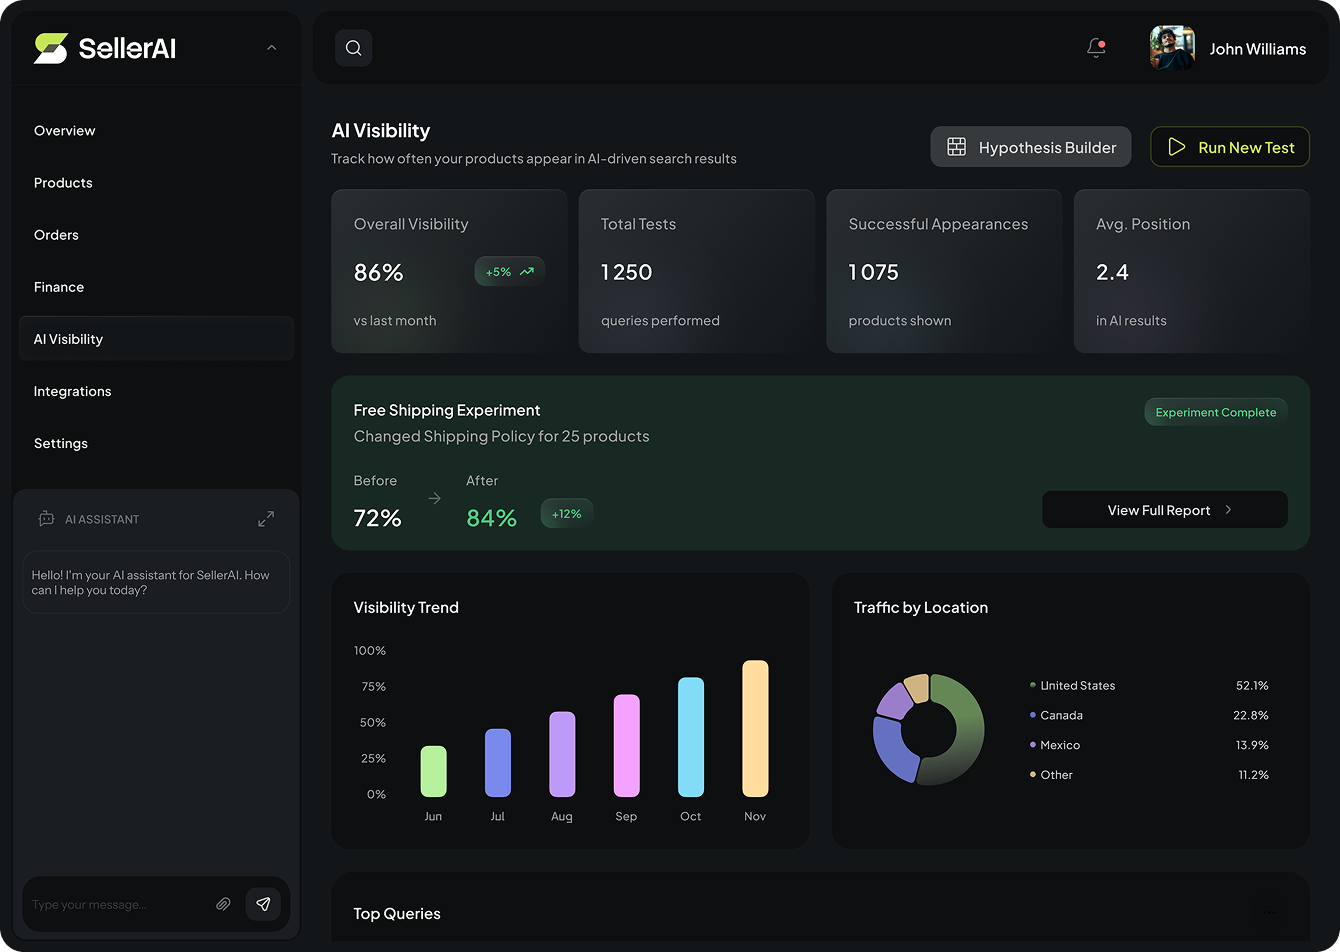Collapse the sidebar using the top chevron
This screenshot has width=1340, height=952.
(271, 47)
